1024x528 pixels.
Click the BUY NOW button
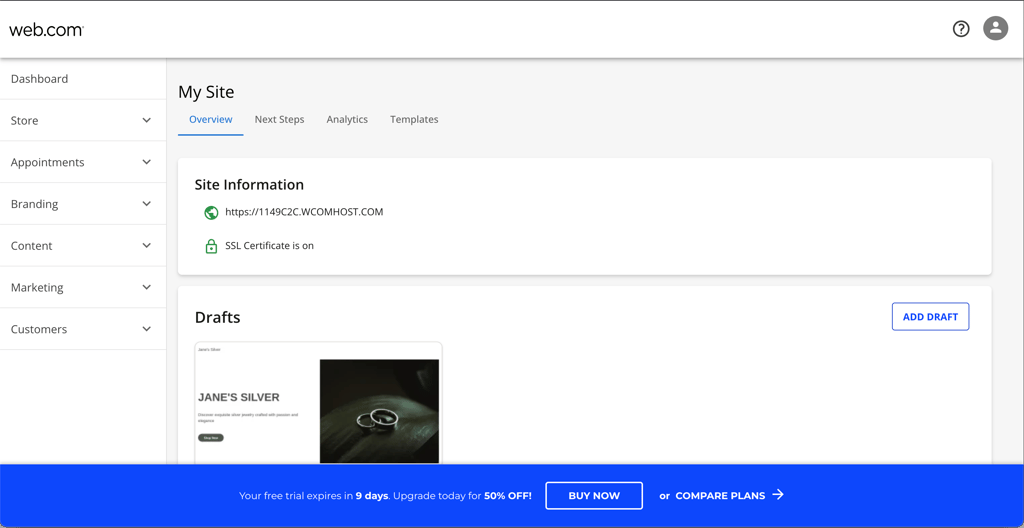coord(594,495)
